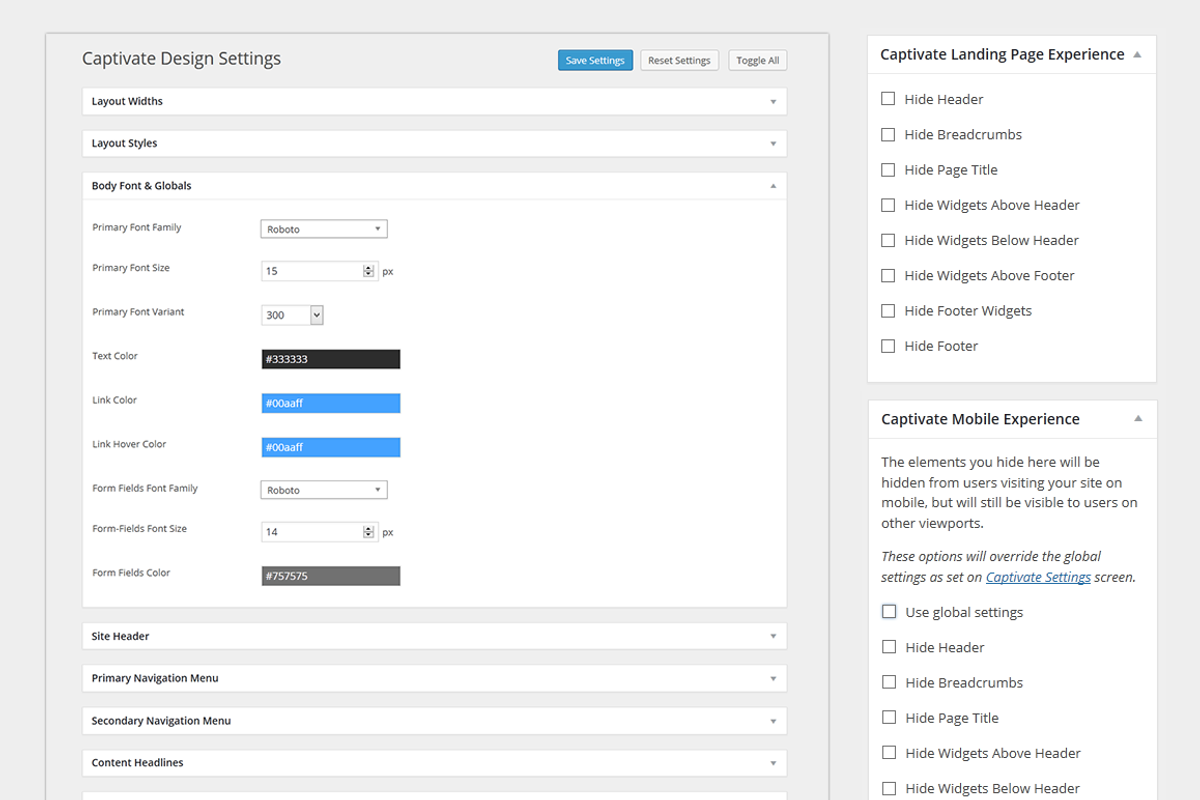
Task: Click the Captivate Design Settings heading
Action: 181,58
